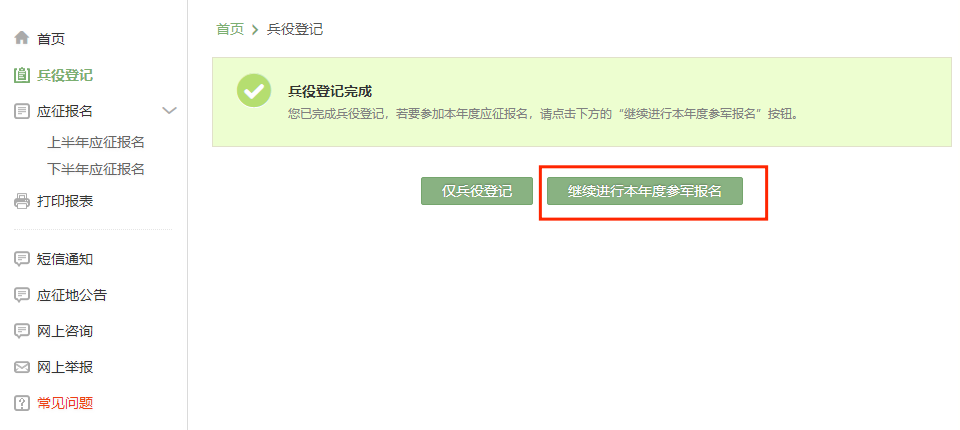This screenshot has height=430, width=960.
Task: Collapse the 应征报名 chevron arrow
Action: click(169, 111)
